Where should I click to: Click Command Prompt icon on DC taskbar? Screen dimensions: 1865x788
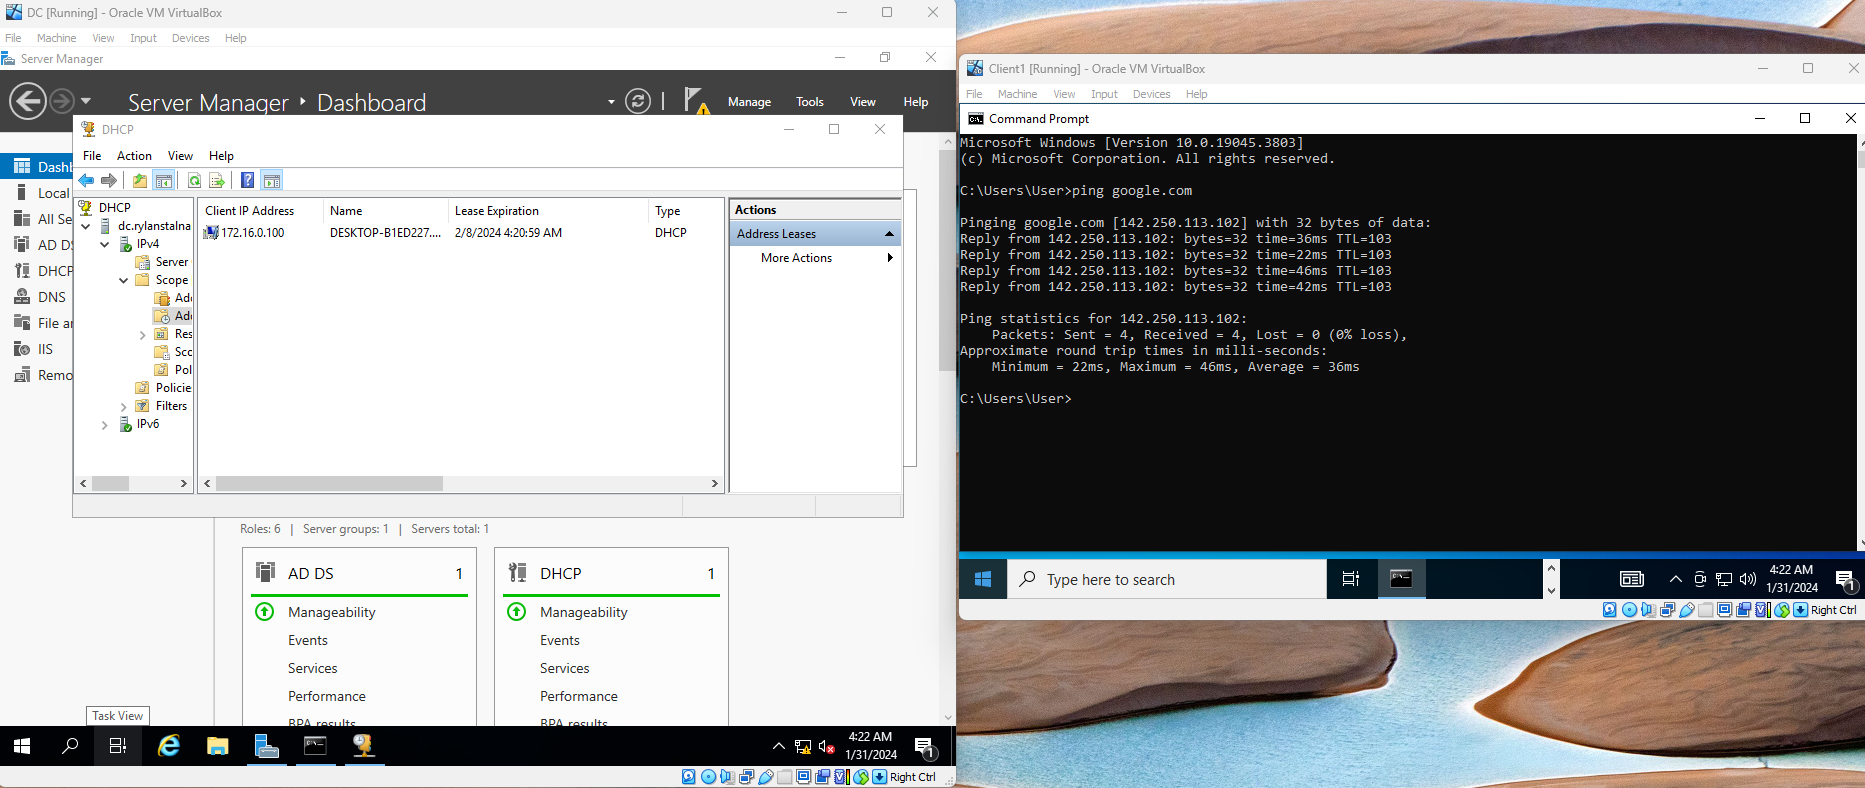315,746
